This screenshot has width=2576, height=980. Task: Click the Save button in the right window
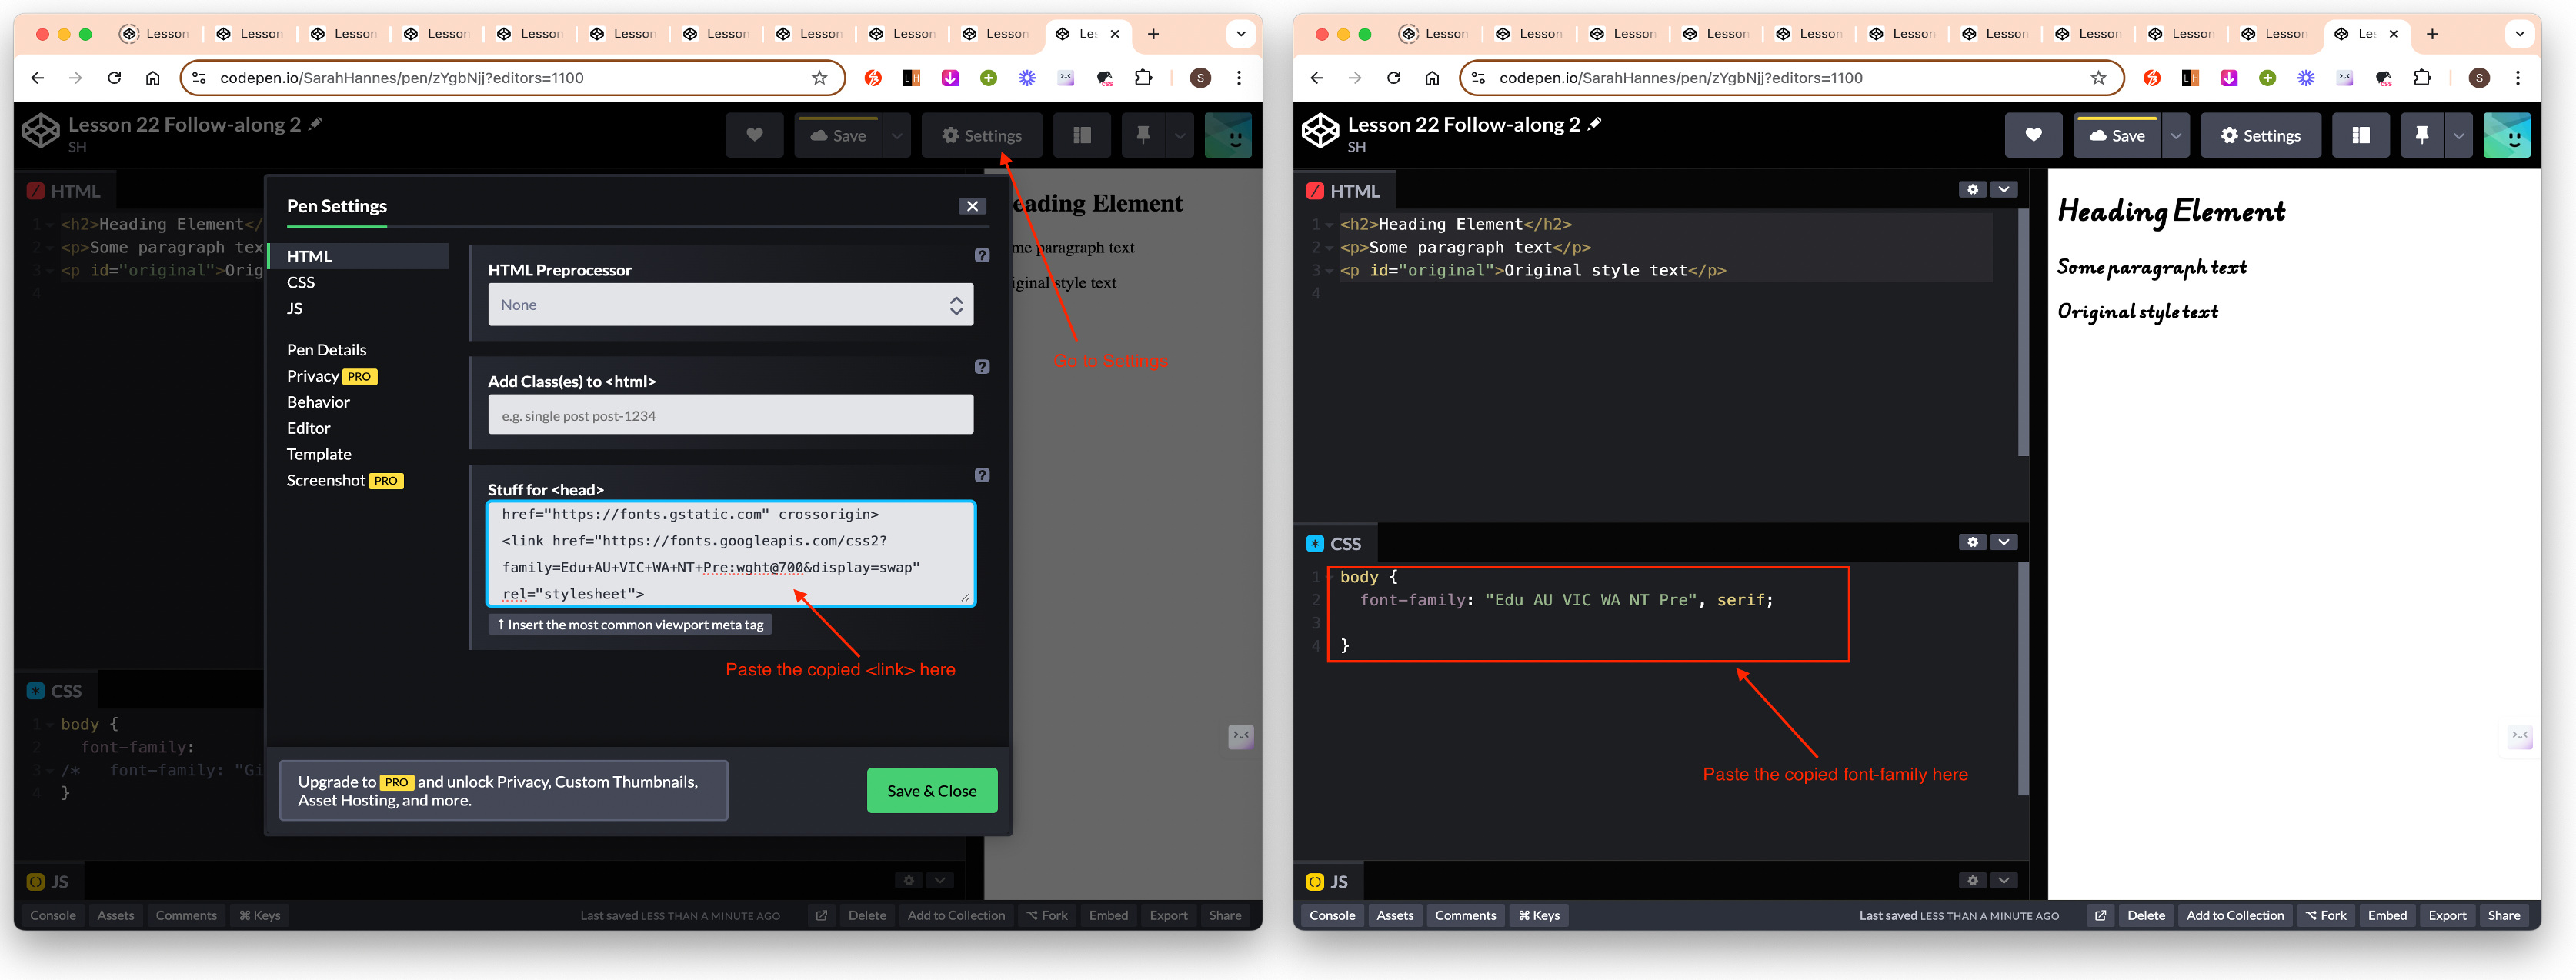(x=2117, y=136)
